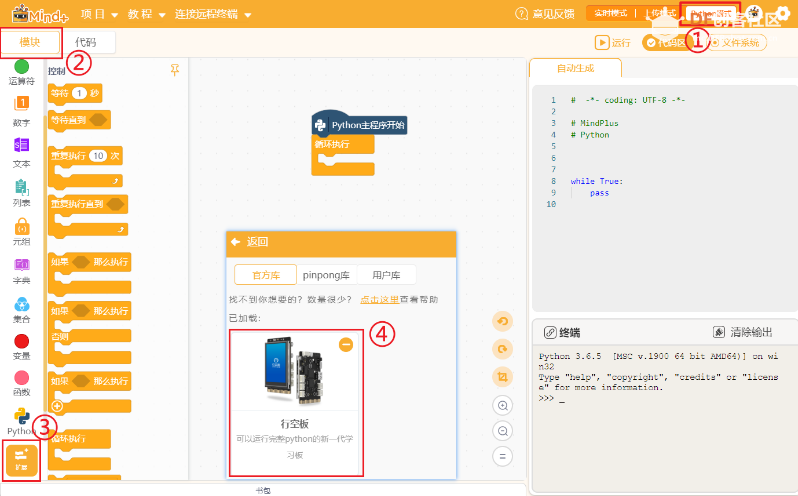This screenshot has width=798, height=496.
Task: Select the 运算符 category green circle
Action: tap(21, 67)
